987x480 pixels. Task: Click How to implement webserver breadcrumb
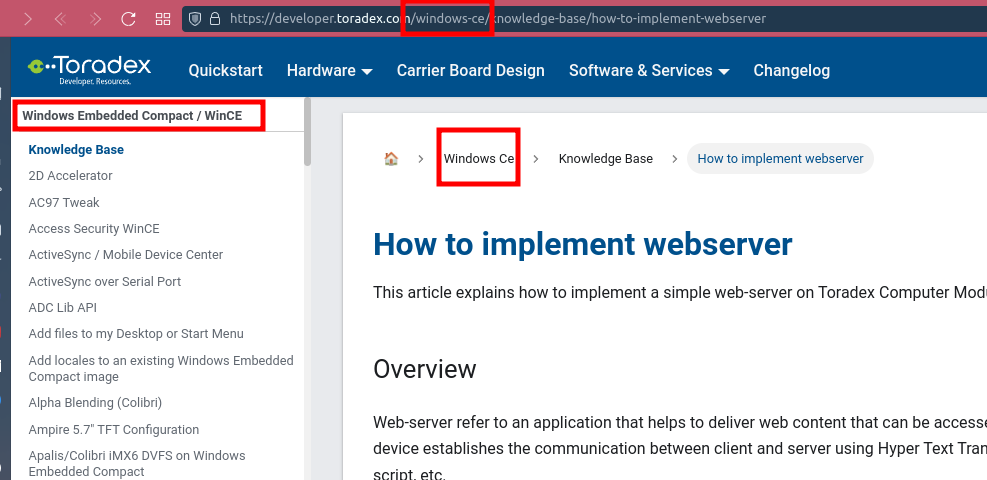(x=780, y=159)
